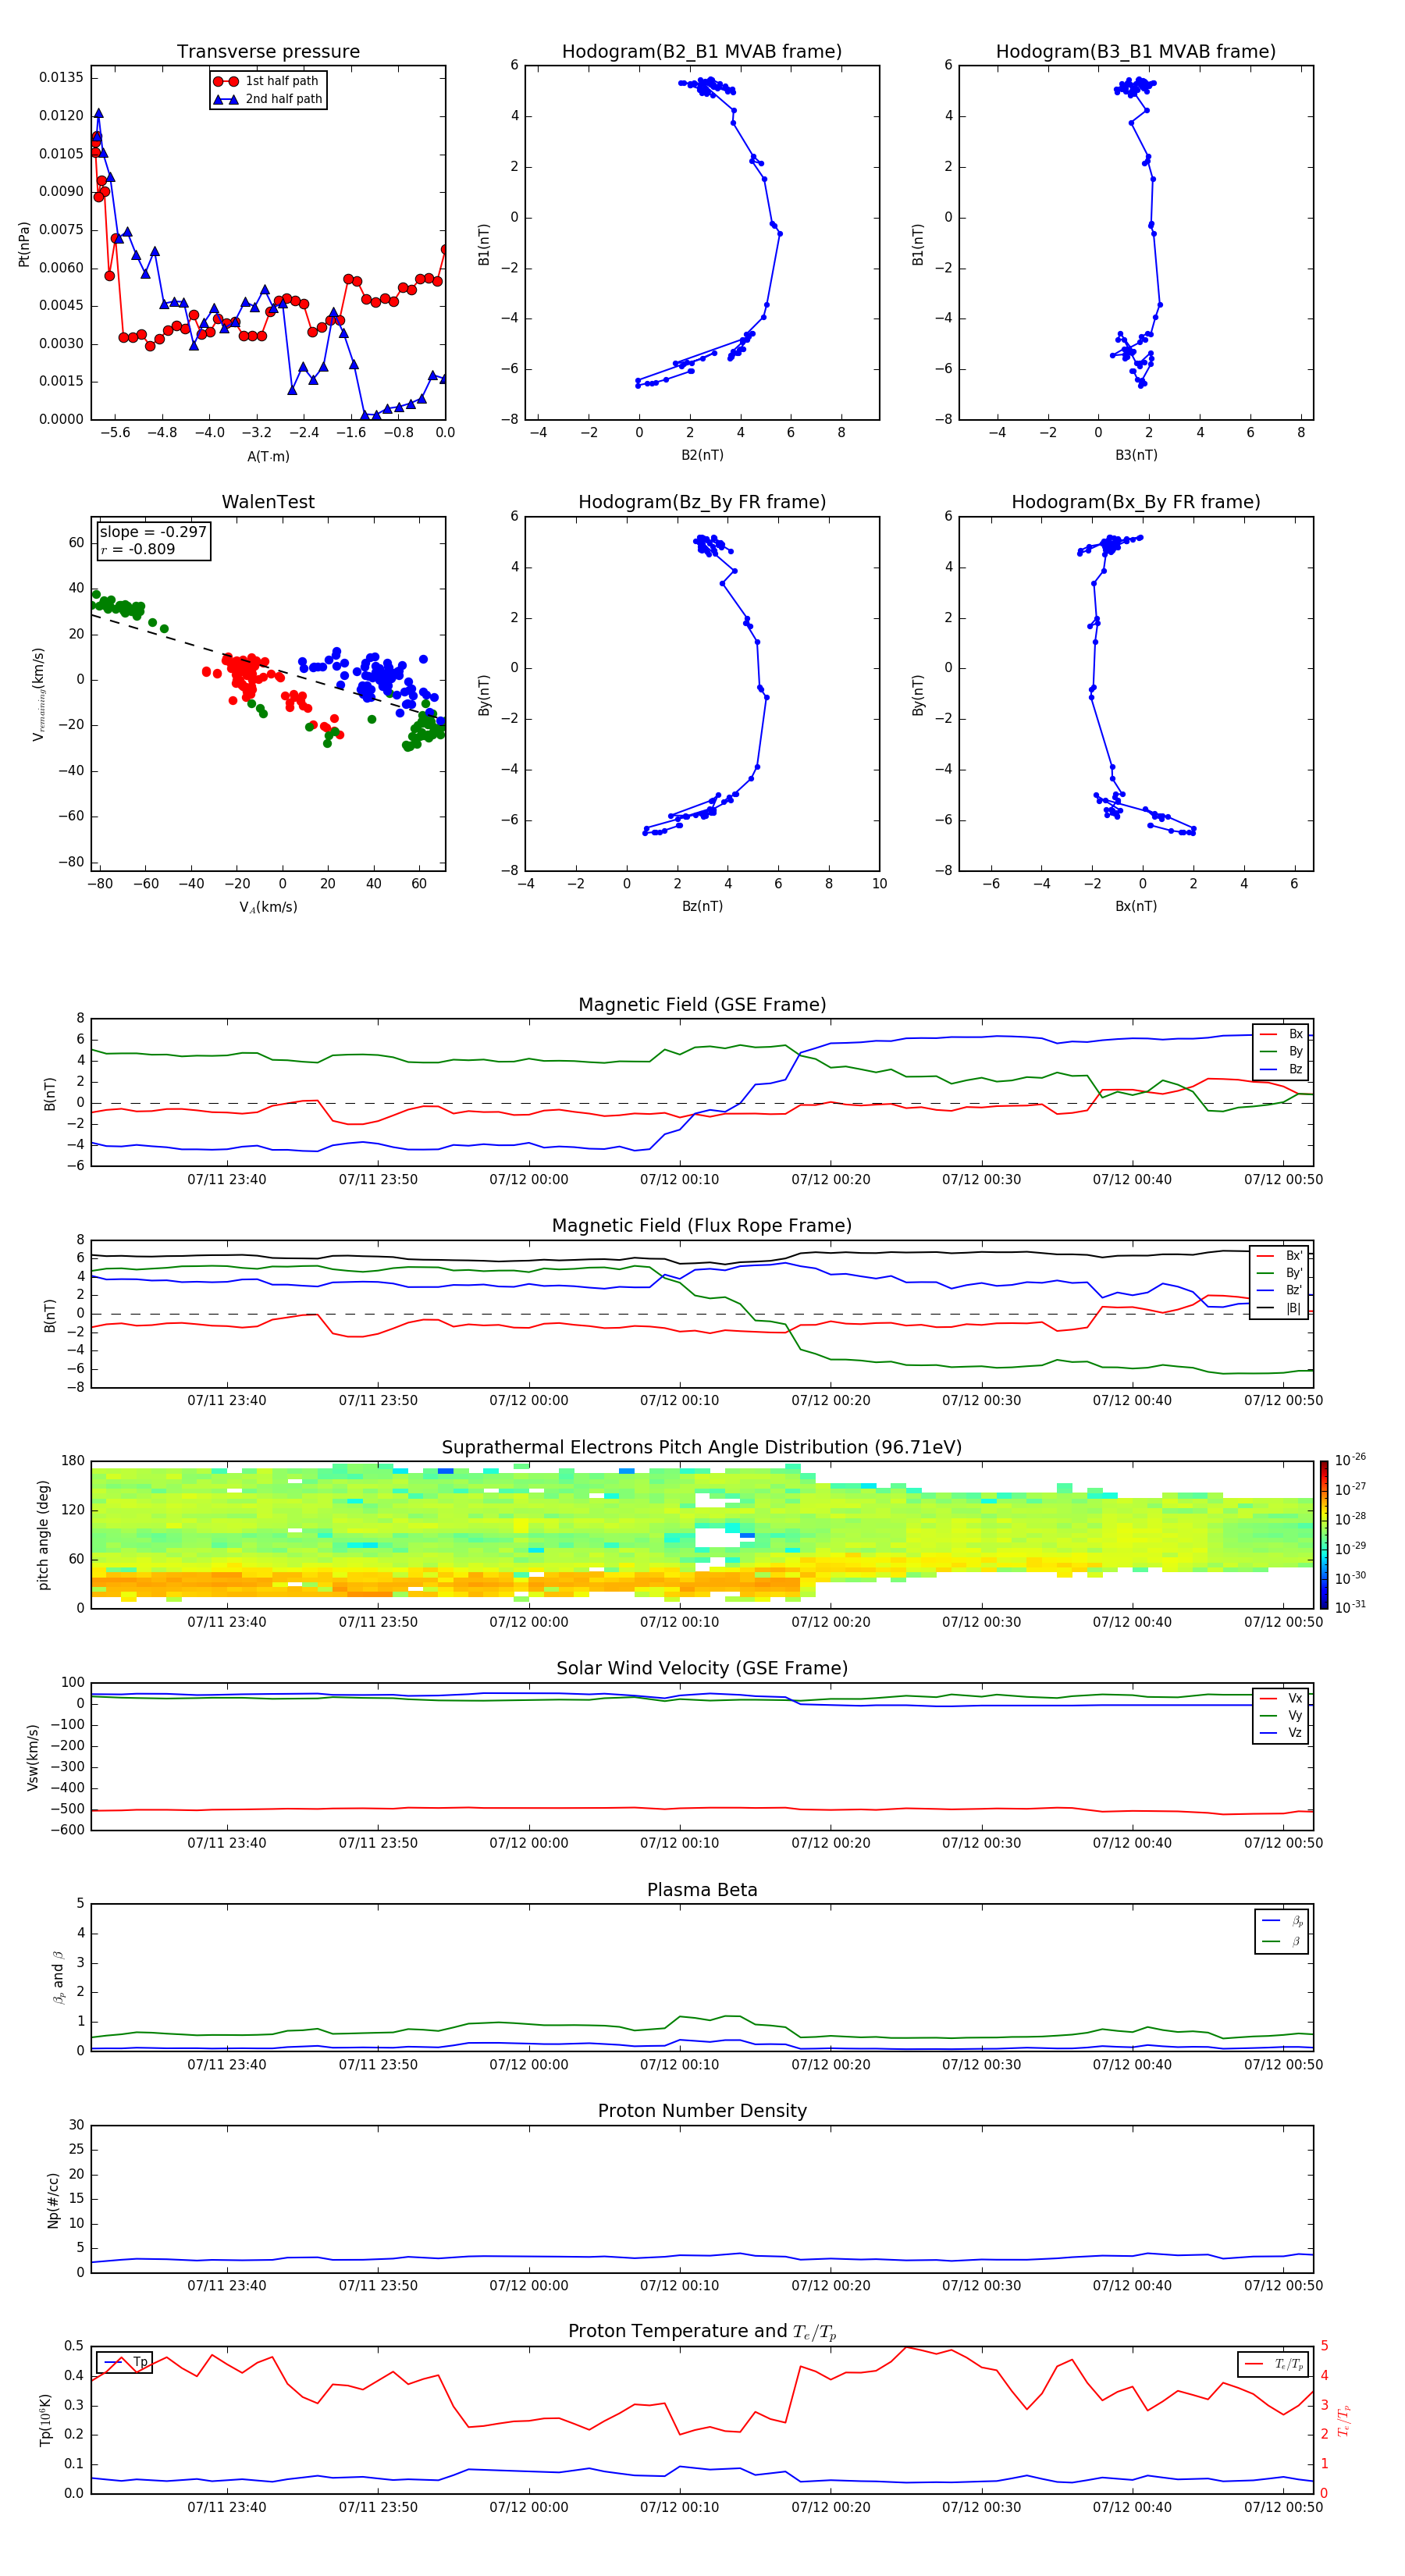Click the |B| legend entry in Flux Rope panel
The height and width of the screenshot is (2576, 1405).
tap(1279, 1308)
